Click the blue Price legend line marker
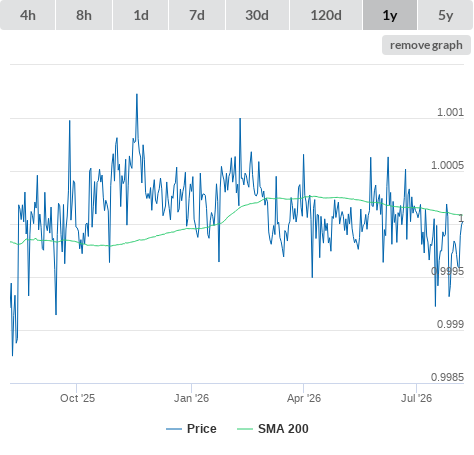The image size is (474, 455). click(x=174, y=429)
